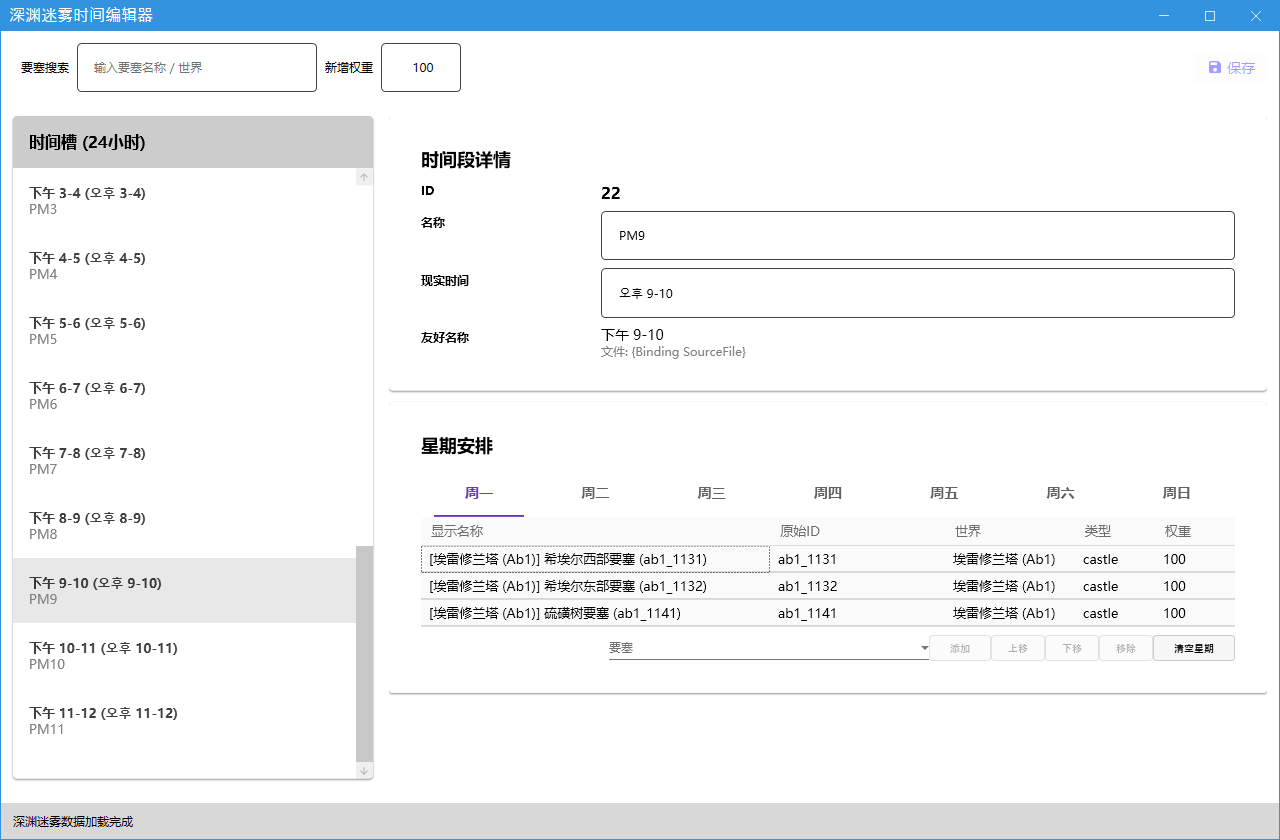
Task: Select the 下午 11-12 time slot
Action: 184,721
